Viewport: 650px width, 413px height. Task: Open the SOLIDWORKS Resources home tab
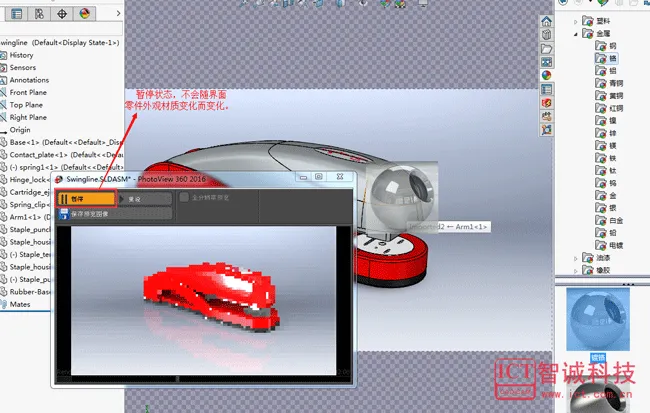(546, 21)
